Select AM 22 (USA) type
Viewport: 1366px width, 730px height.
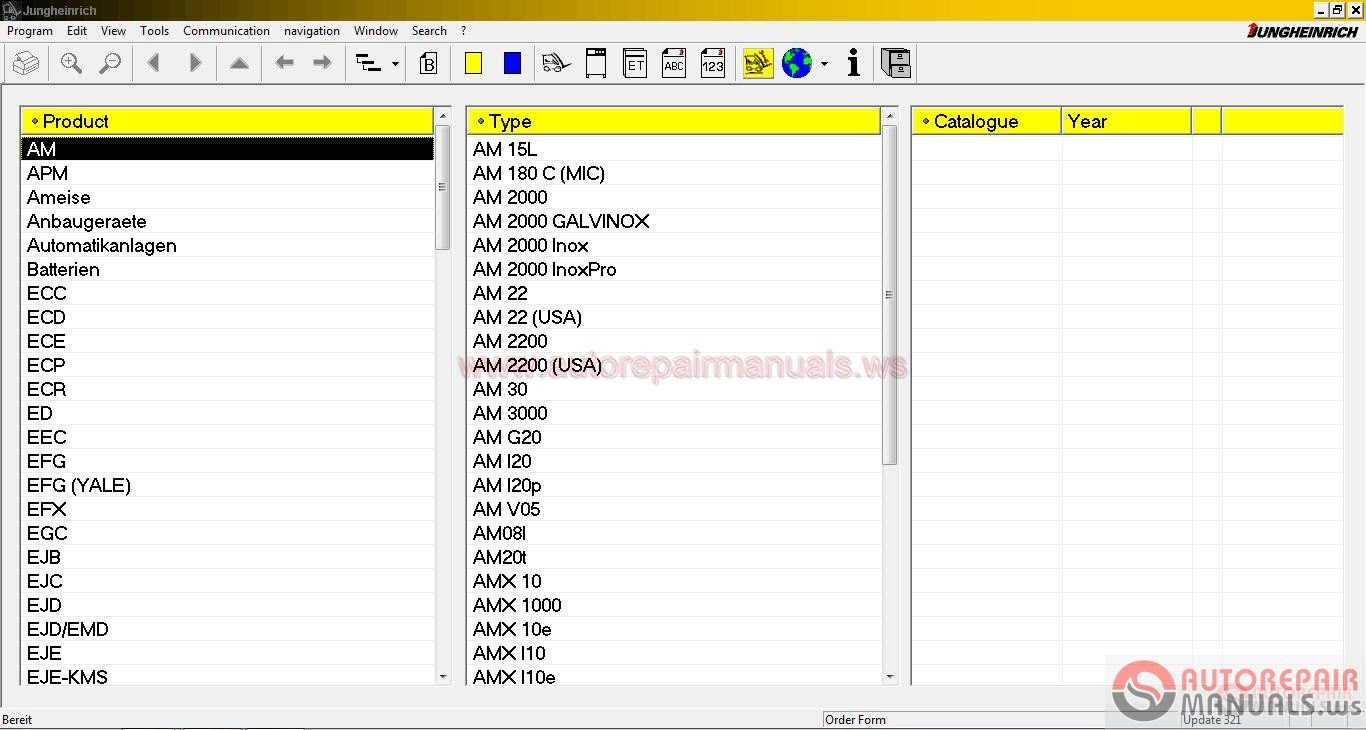pos(674,317)
